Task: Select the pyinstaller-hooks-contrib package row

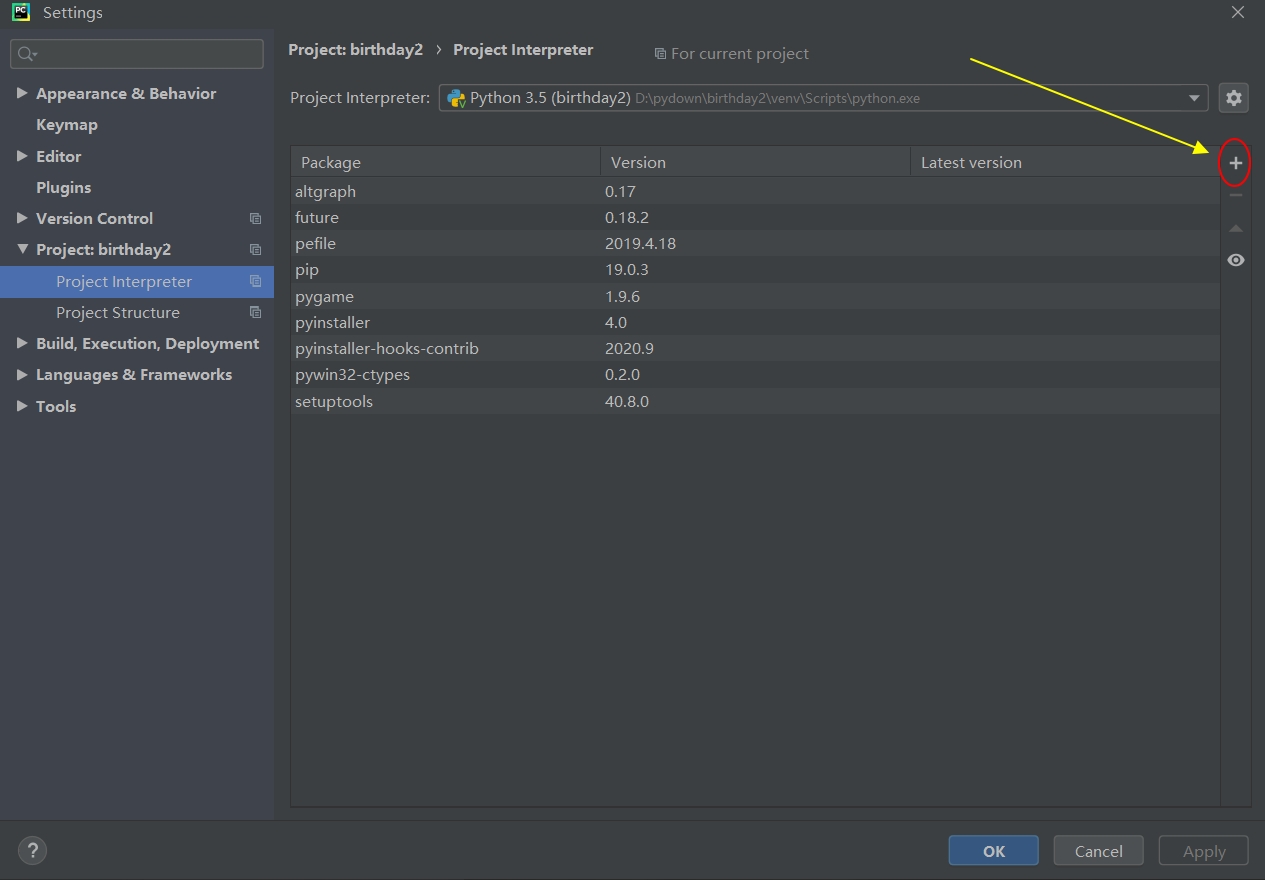Action: (x=755, y=348)
